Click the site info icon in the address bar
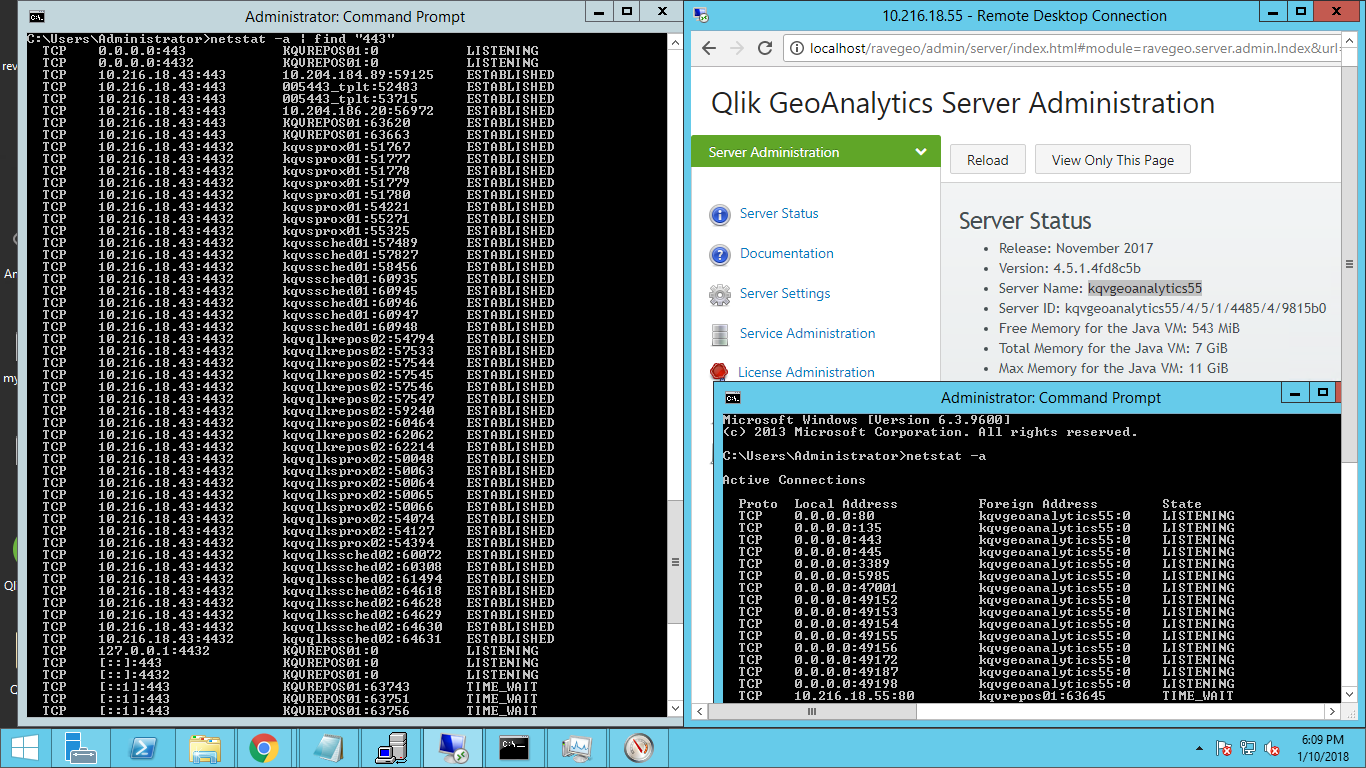Screen dimensions: 1366x768 pyautogui.click(x=797, y=48)
